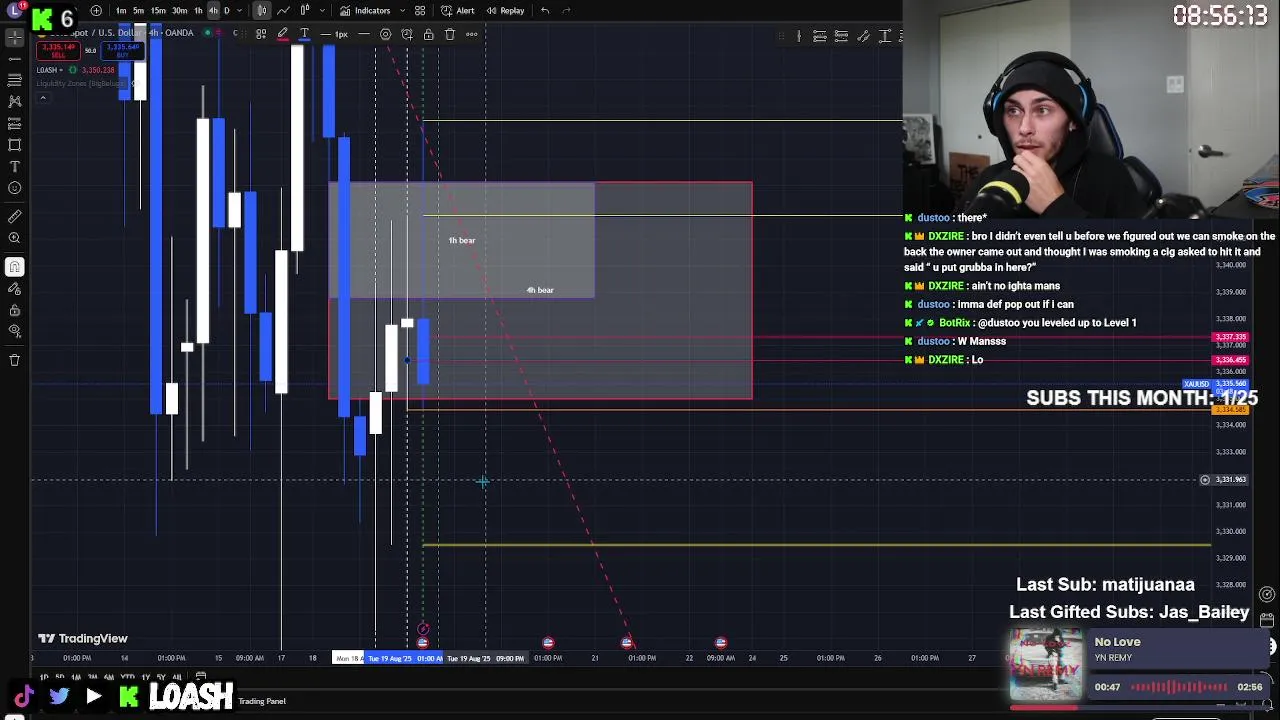Open the emoji icons tool
Image resolution: width=1280 pixels, height=720 pixels.
click(14, 188)
